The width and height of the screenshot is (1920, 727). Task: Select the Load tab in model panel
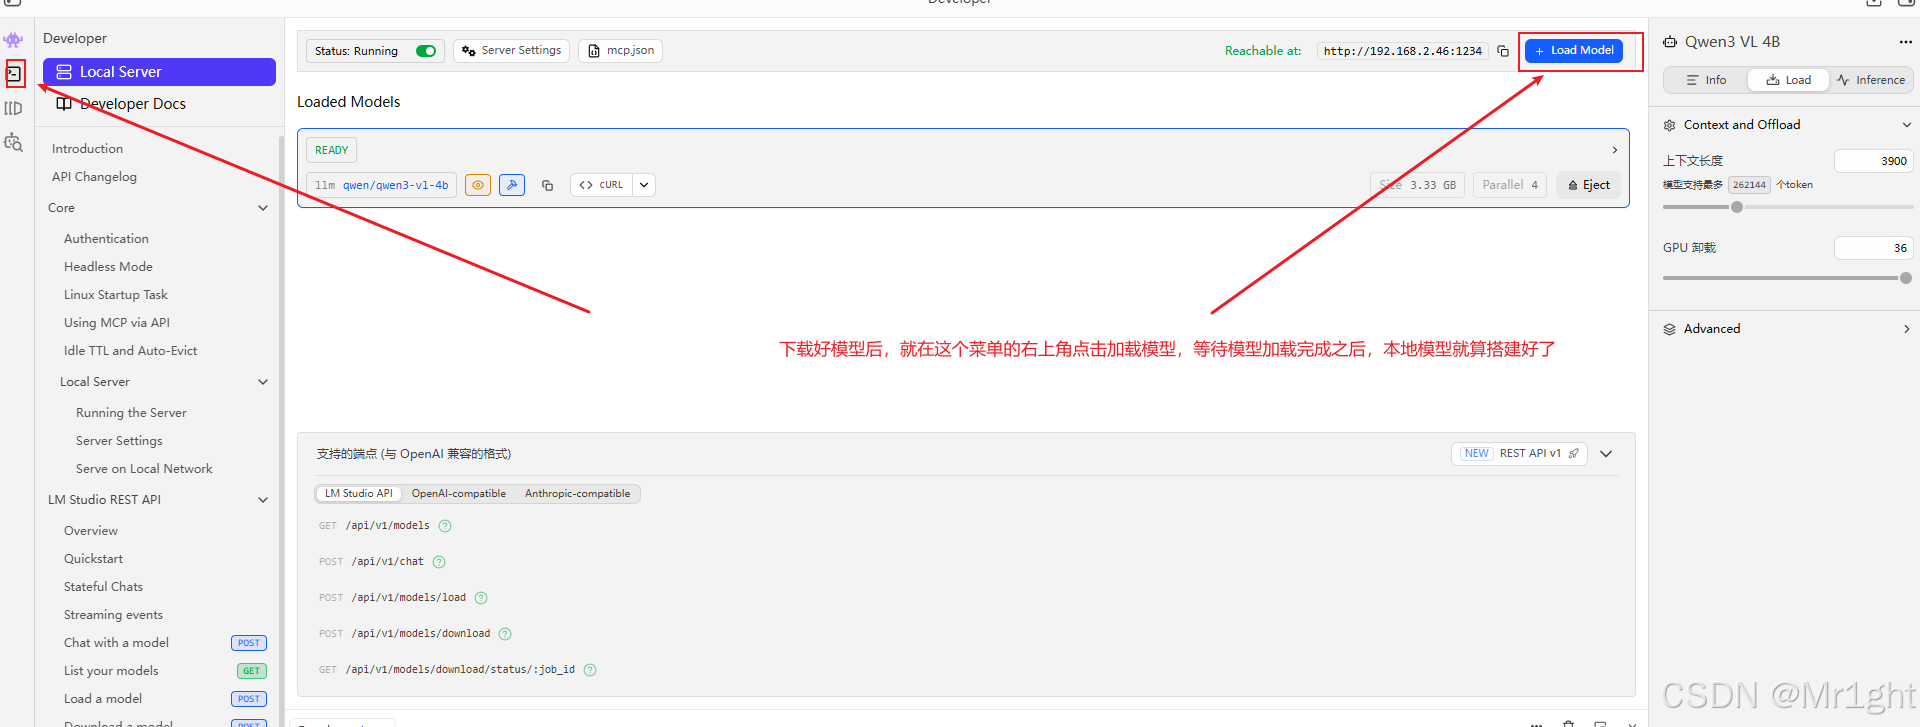click(1788, 80)
